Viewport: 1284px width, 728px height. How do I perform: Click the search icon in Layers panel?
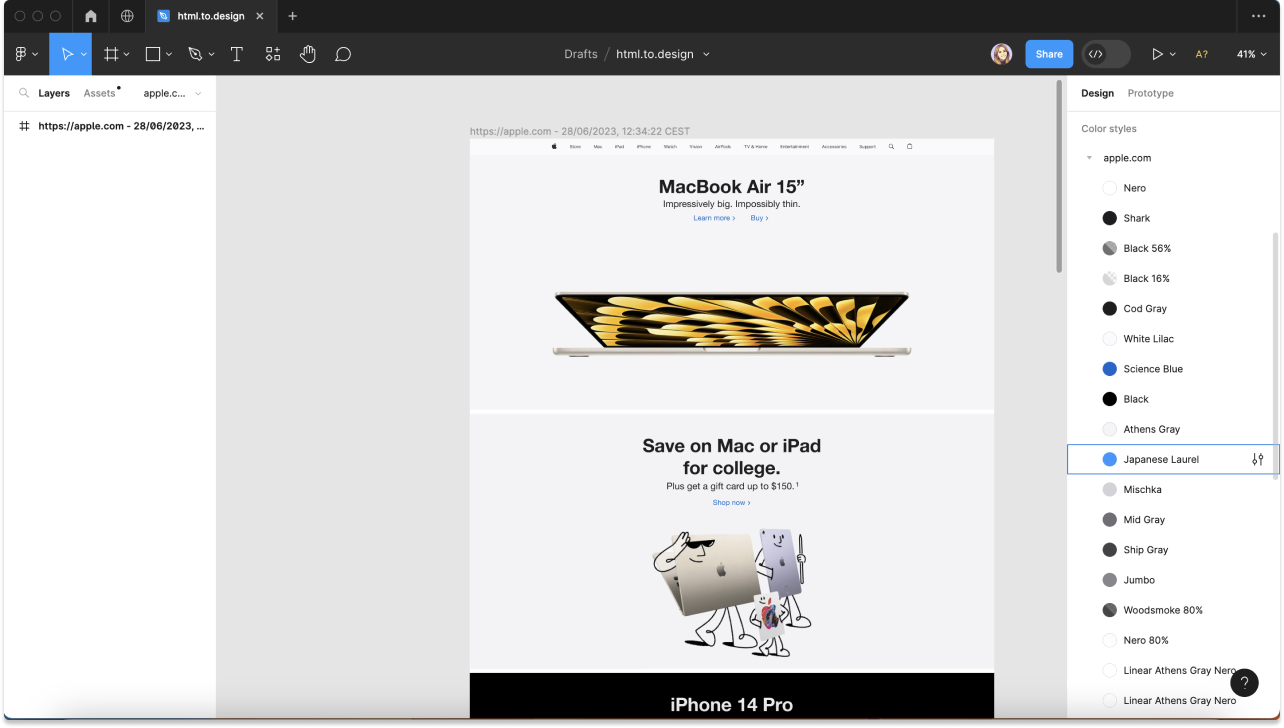24,93
